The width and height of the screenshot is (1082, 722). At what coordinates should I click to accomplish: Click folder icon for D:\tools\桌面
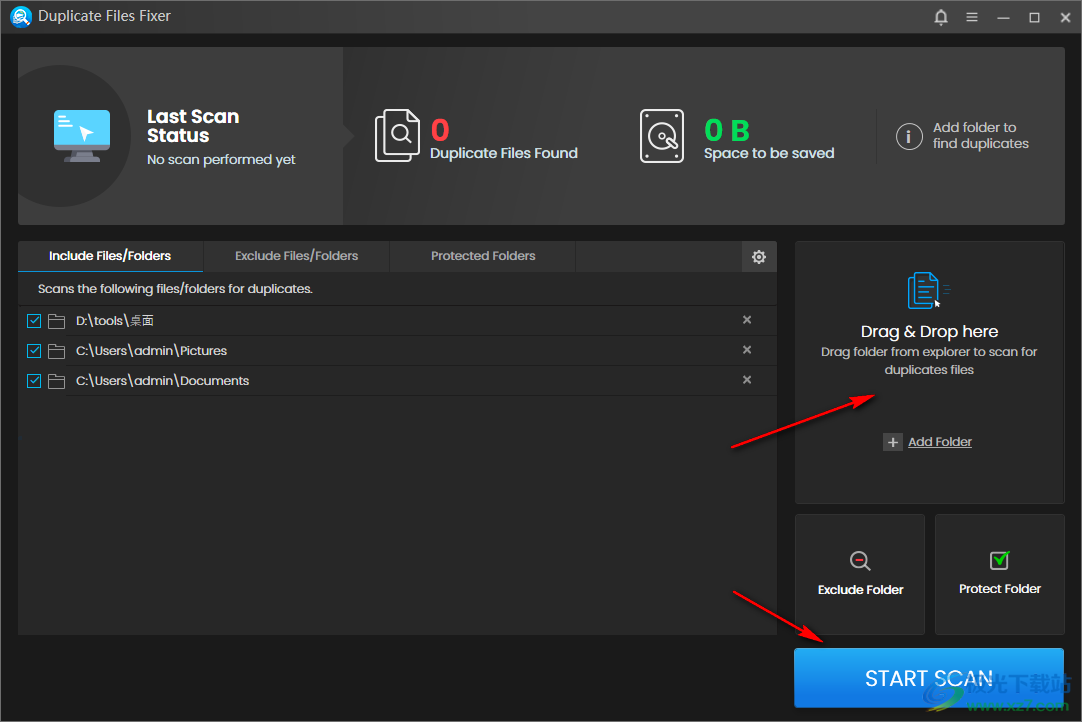point(57,321)
